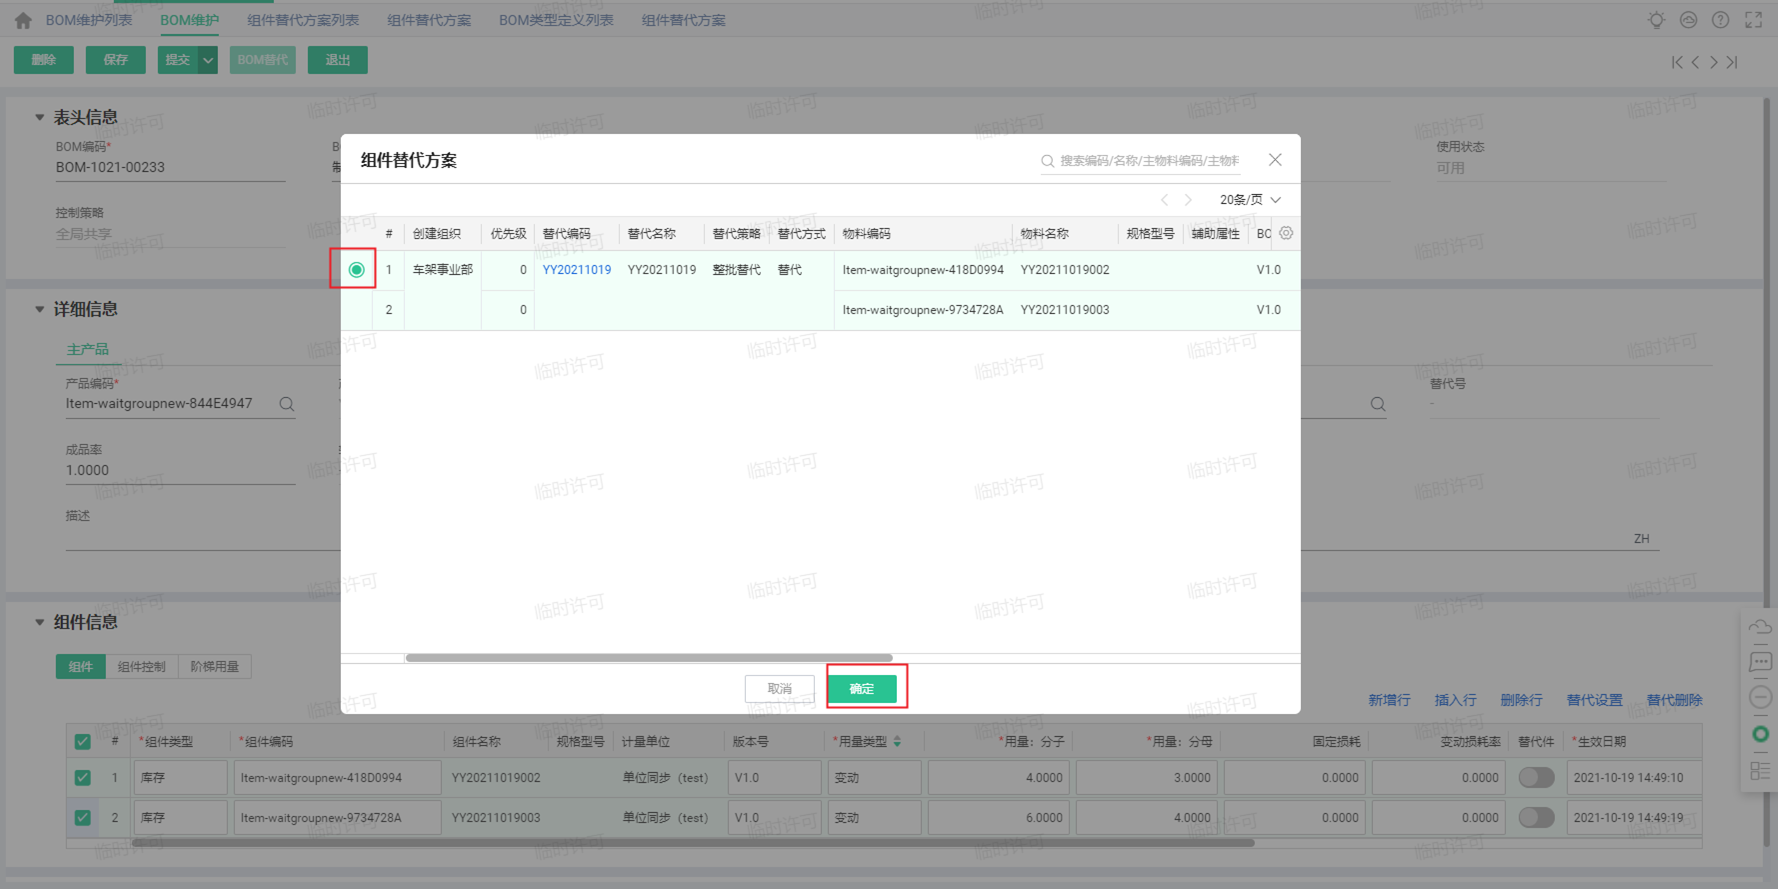Viewport: 1778px width, 889px height.
Task: Expand the 提交 button dropdown arrow
Action: [208, 60]
